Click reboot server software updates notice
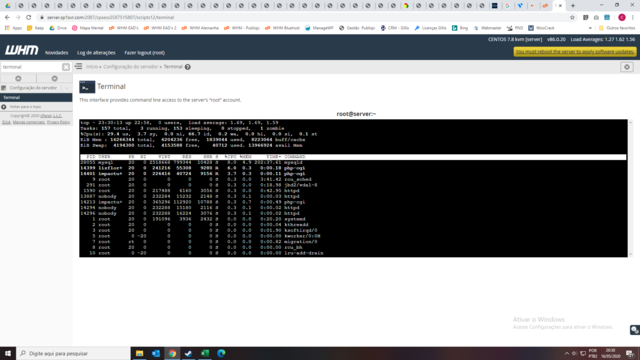Image resolution: width=640 pixels, height=360 pixels. 575,52
